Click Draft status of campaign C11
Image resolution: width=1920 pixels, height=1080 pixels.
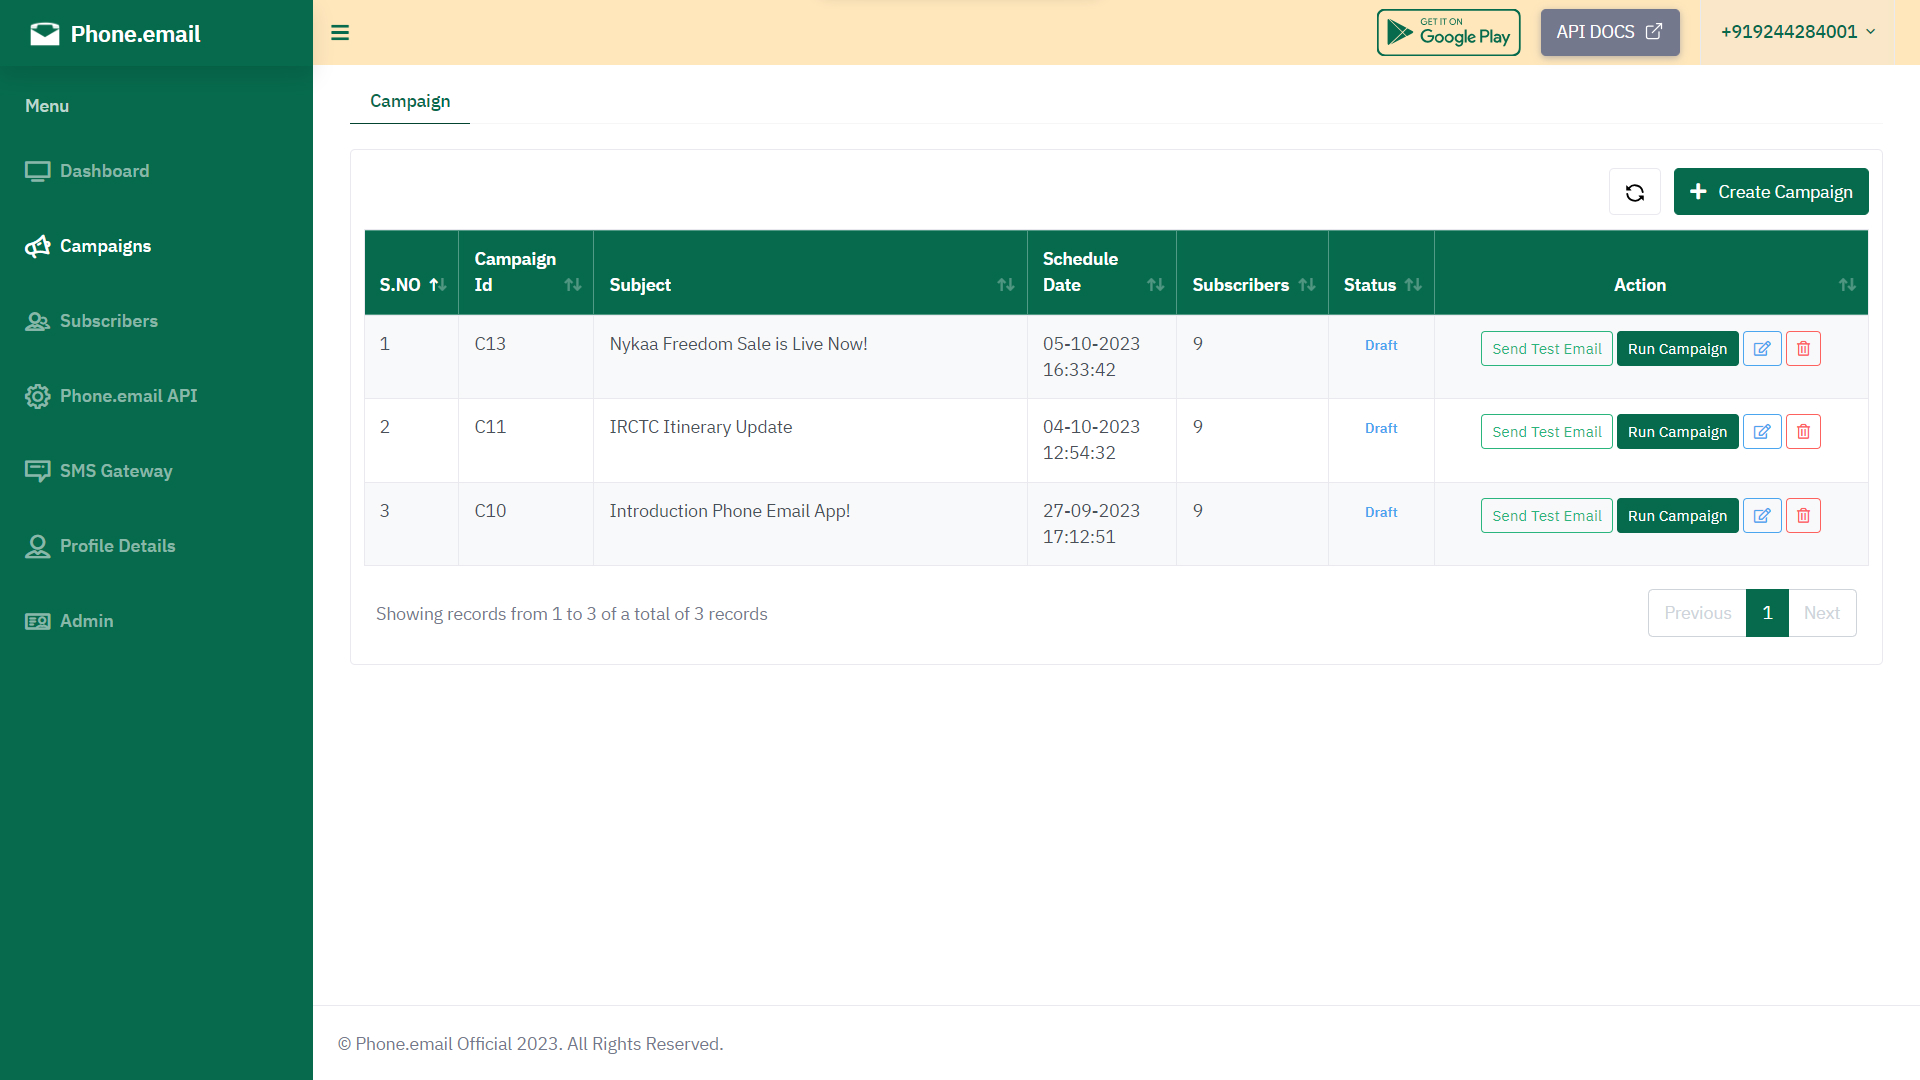(1381, 428)
